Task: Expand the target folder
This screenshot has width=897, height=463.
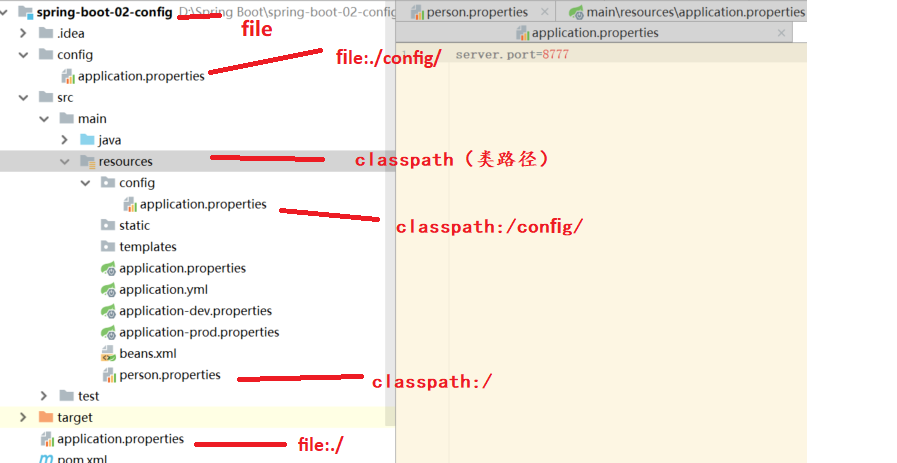Action: [23, 417]
